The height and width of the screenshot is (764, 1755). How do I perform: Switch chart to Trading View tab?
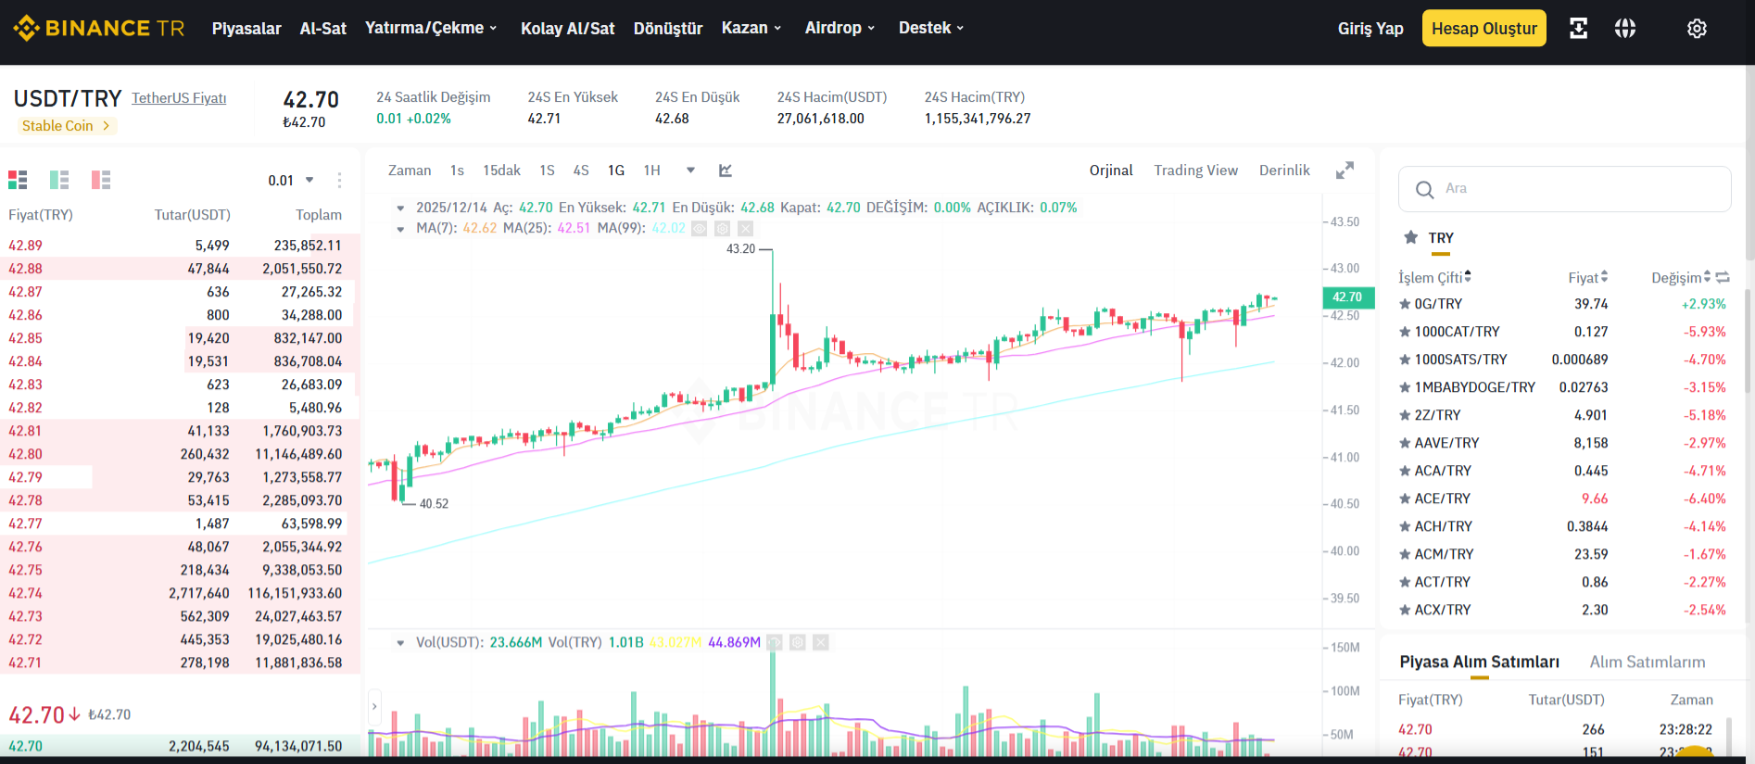click(x=1195, y=170)
